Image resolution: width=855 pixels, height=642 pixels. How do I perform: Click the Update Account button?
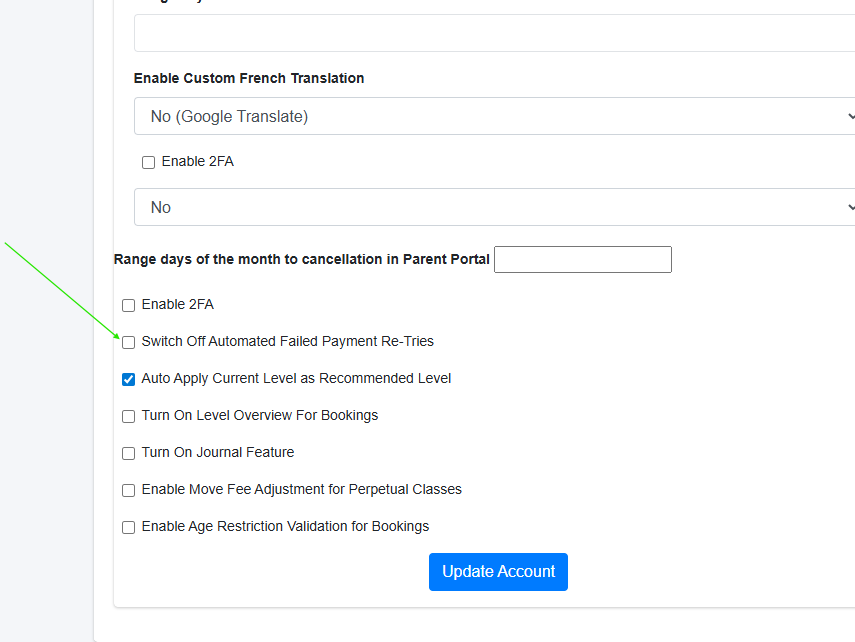pos(498,572)
